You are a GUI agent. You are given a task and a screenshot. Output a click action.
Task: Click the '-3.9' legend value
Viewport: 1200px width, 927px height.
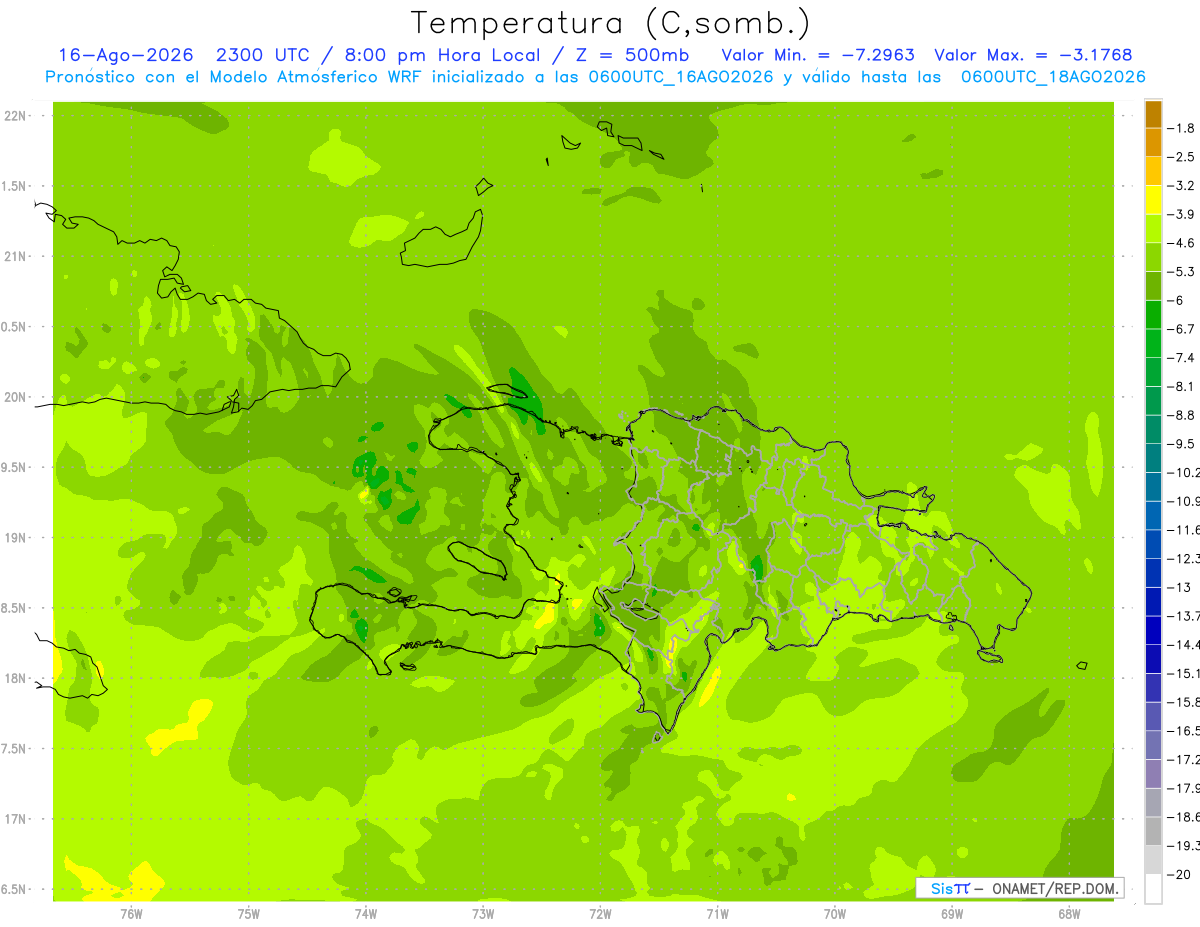click(1181, 214)
